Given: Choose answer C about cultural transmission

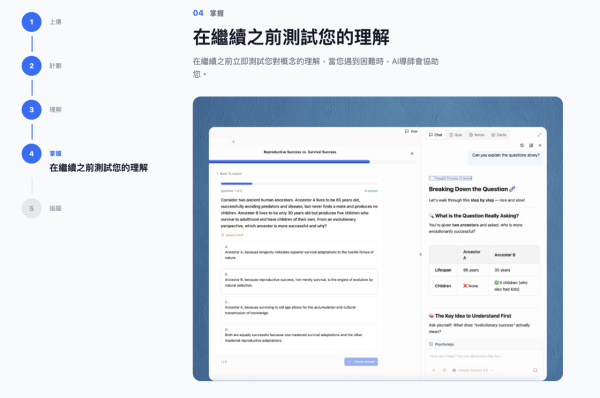Looking at the screenshot, I should 299,309.
